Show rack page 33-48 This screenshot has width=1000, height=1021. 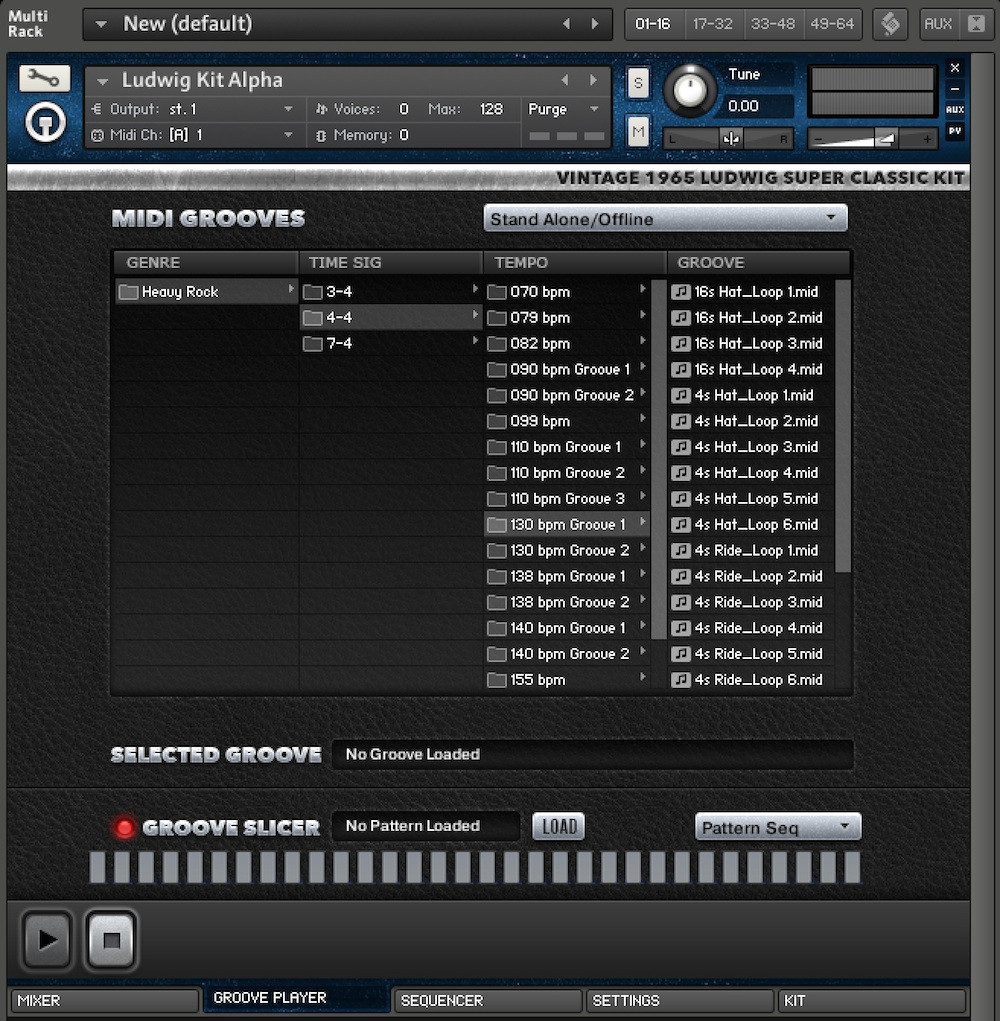pos(773,25)
